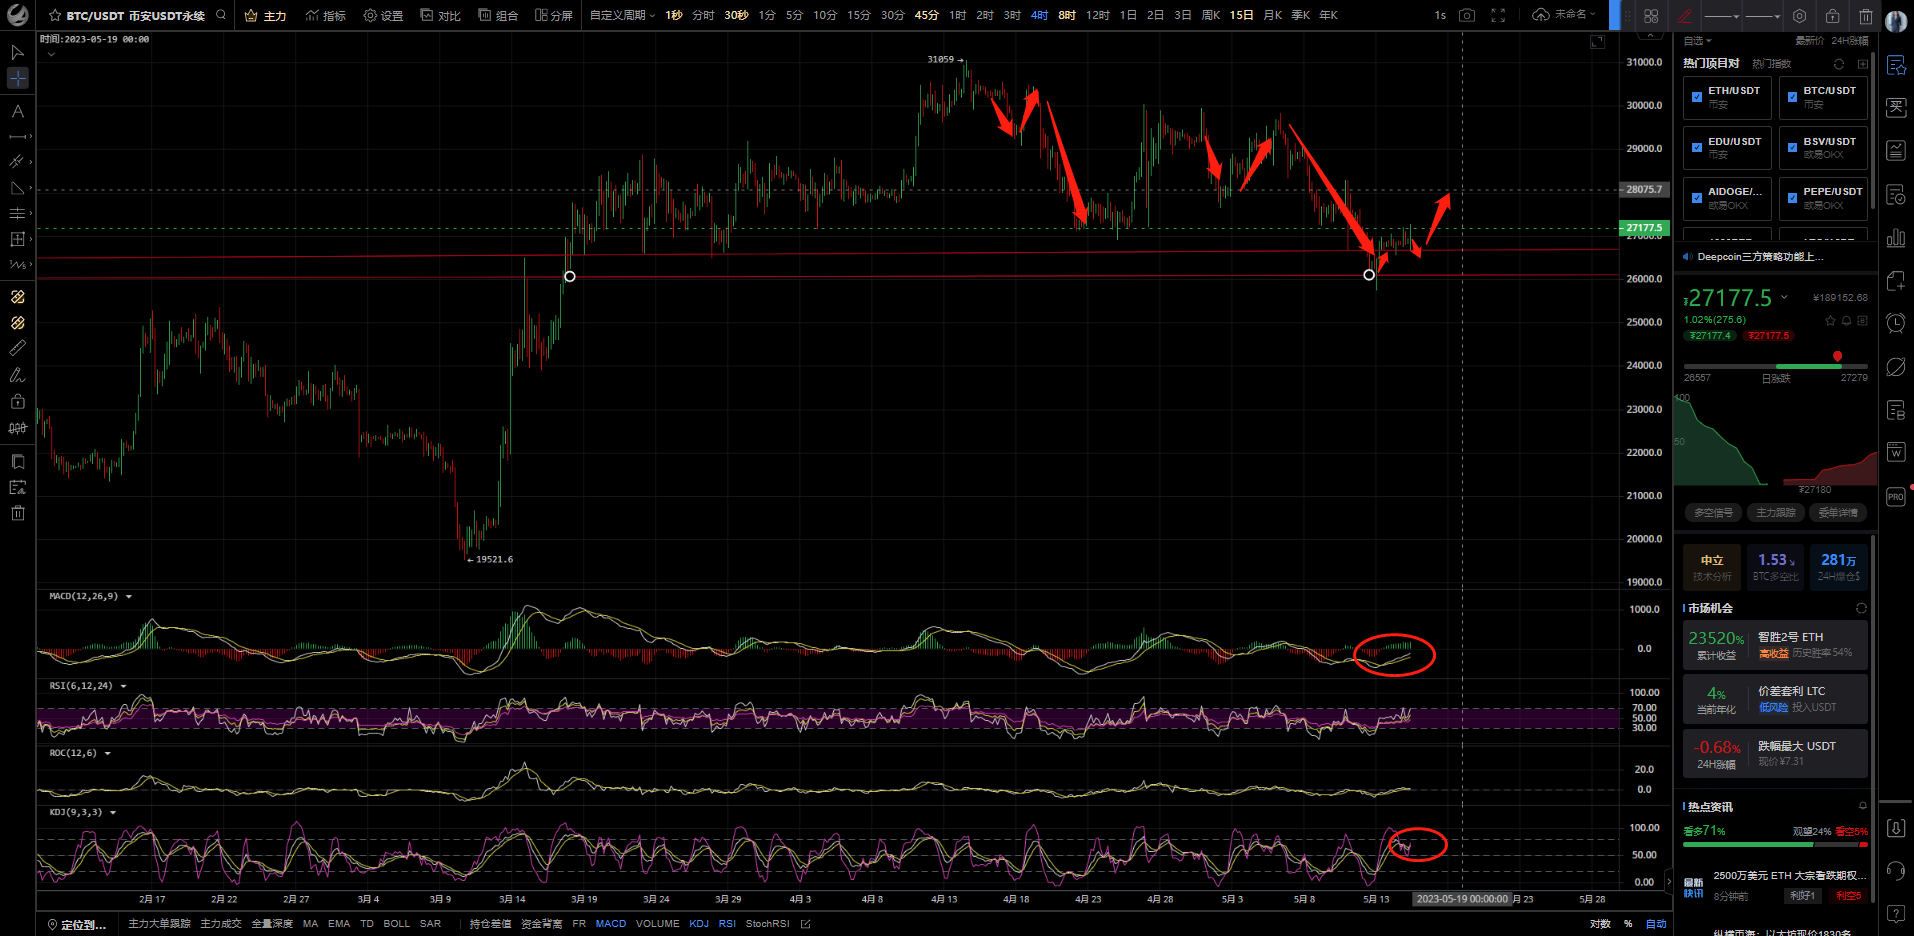This screenshot has width=1914, height=936.
Task: Toggle the KDJ indicator at bottom bar
Action: 699,924
